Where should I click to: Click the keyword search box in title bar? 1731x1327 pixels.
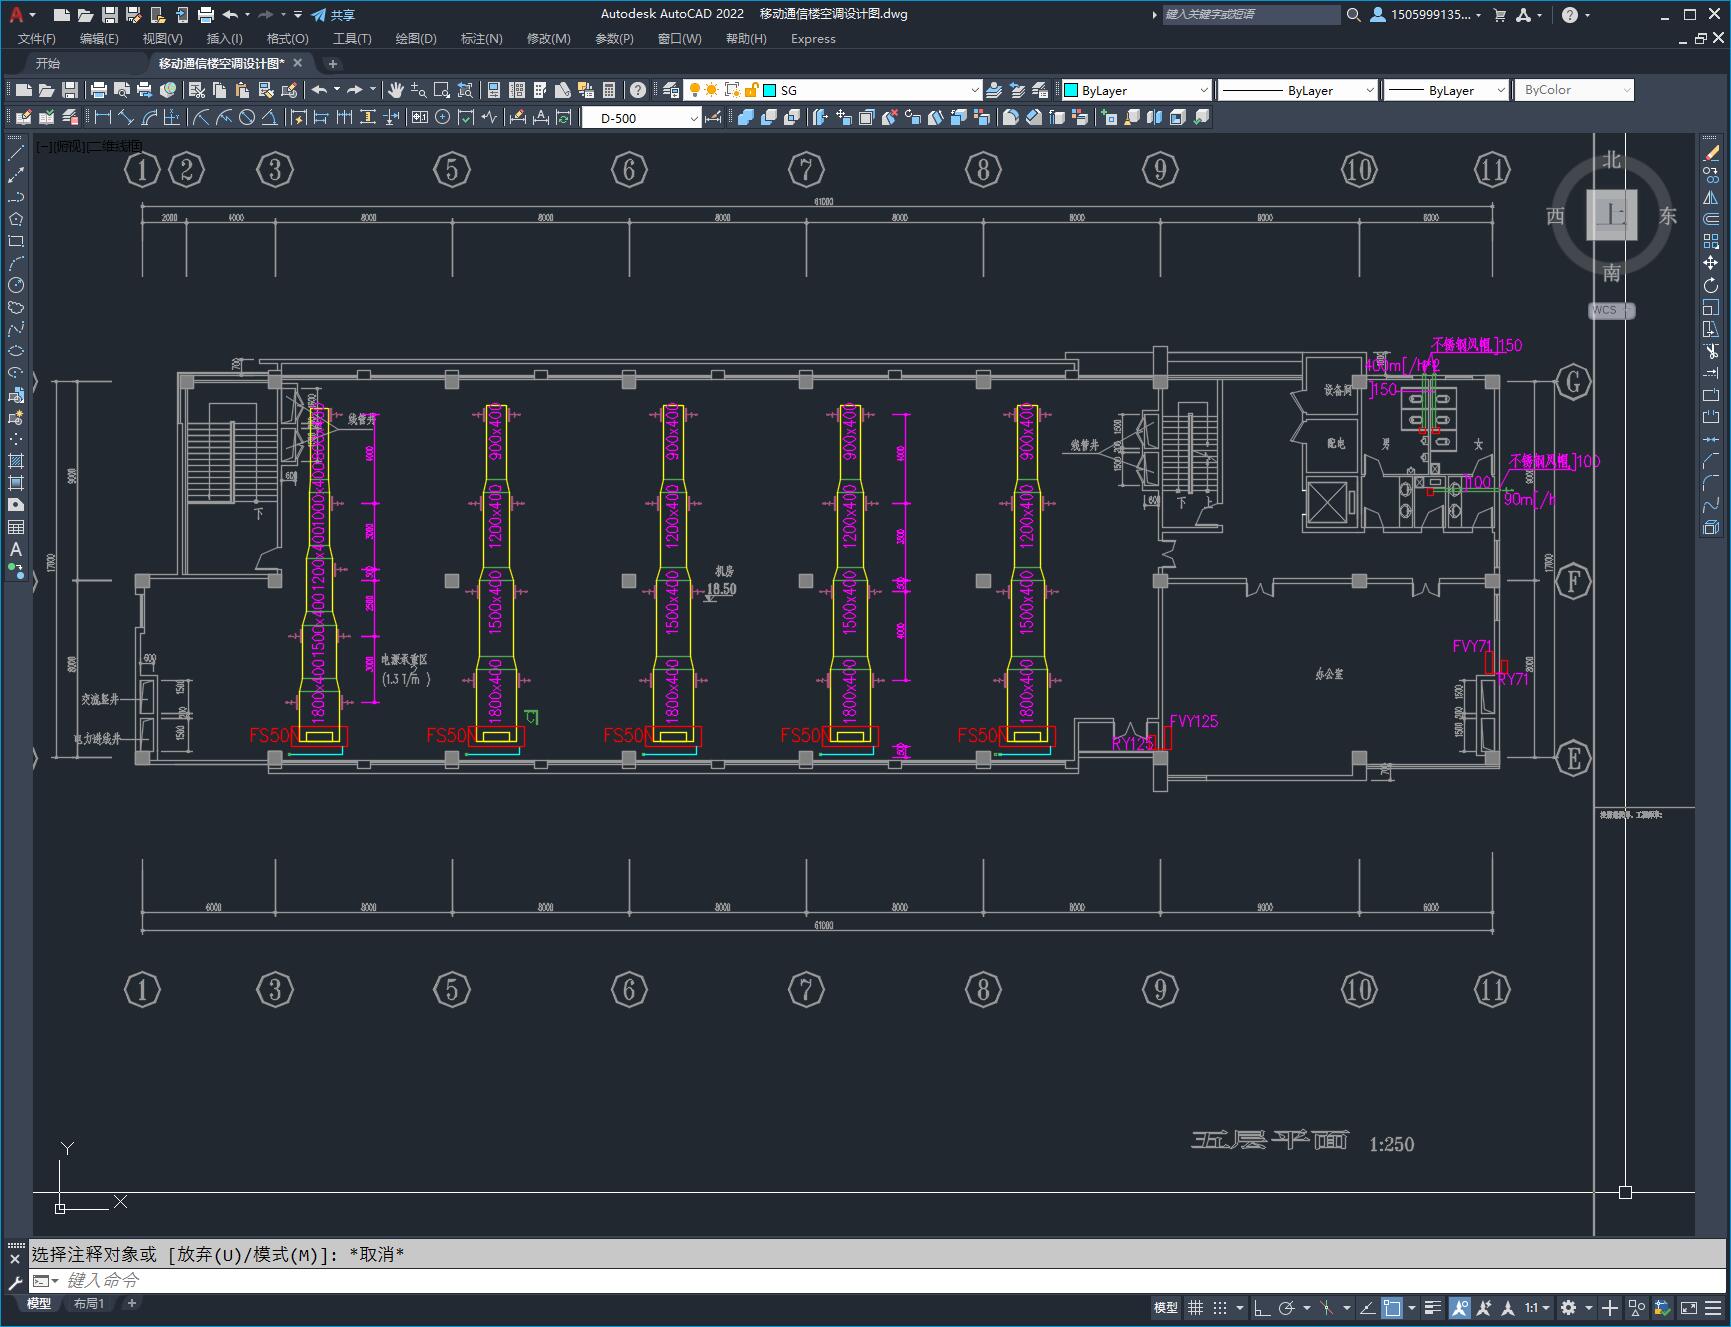click(x=1251, y=14)
